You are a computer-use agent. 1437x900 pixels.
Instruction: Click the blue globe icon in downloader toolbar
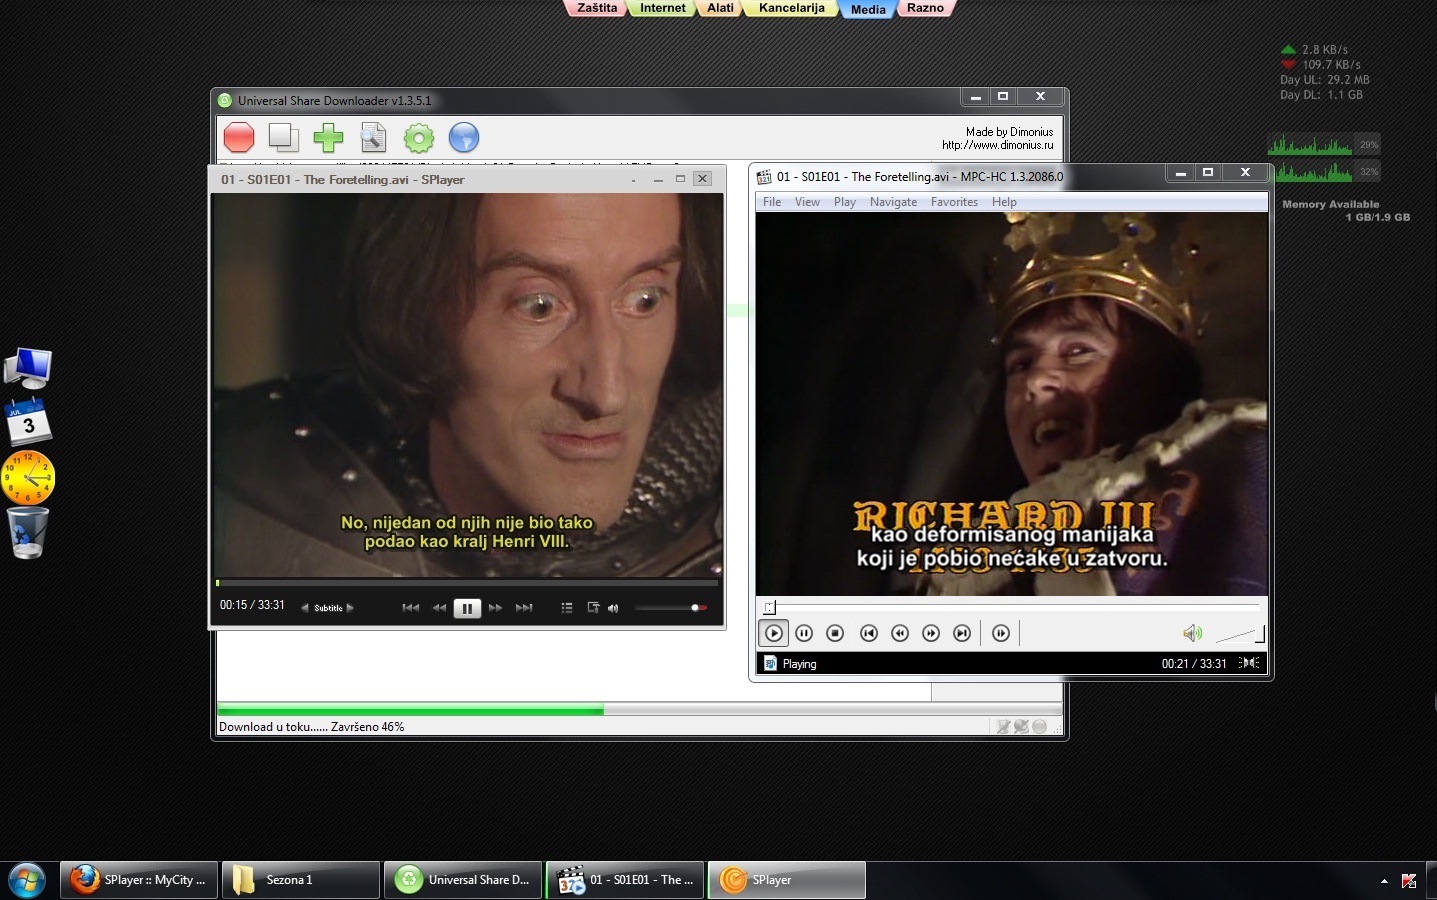pyautogui.click(x=464, y=138)
